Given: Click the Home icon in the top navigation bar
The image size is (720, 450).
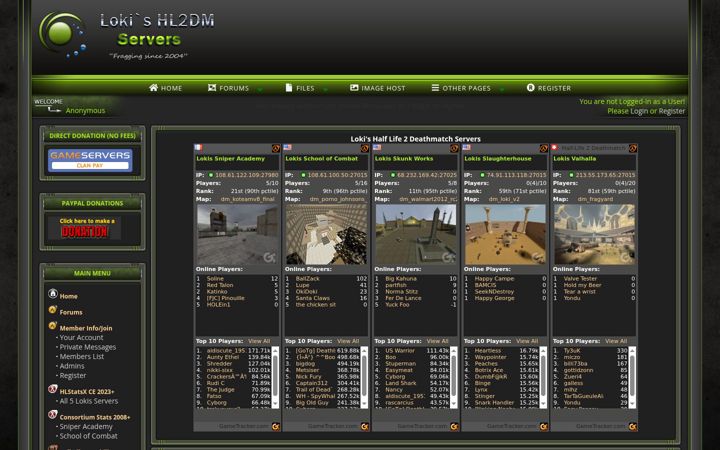Looking at the screenshot, I should click(153, 88).
